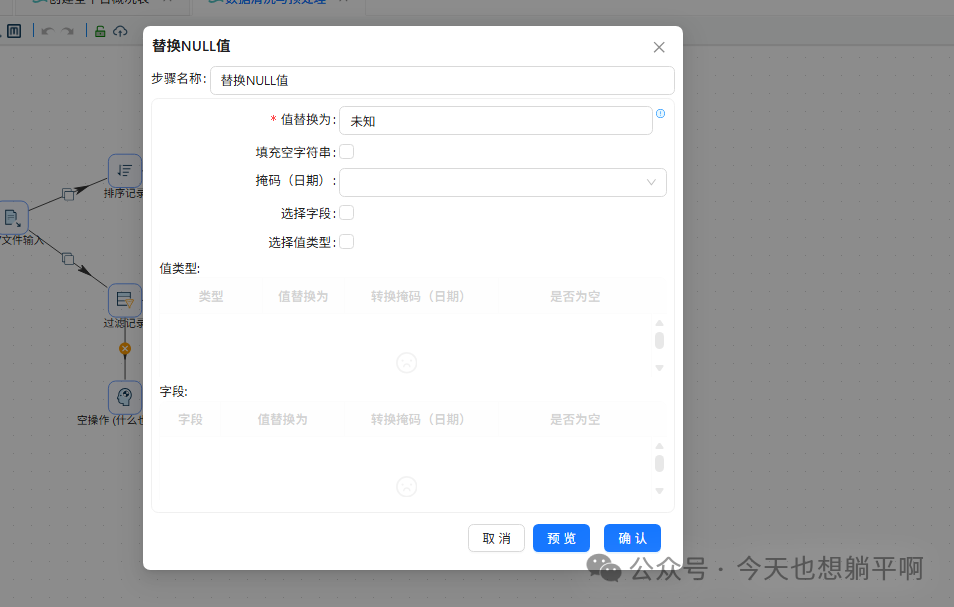The image size is (954, 607).
Task: Tick the 选择字段 checkbox
Action: [x=347, y=213]
